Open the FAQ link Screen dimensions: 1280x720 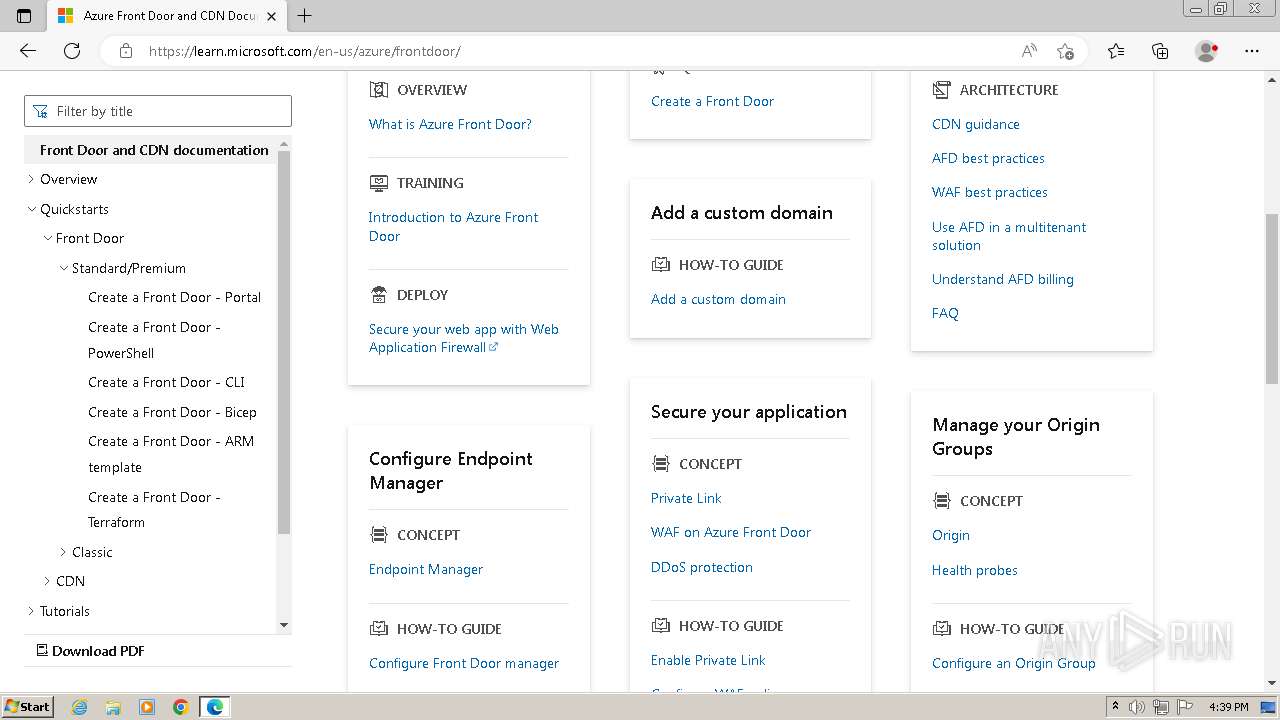tap(945, 313)
